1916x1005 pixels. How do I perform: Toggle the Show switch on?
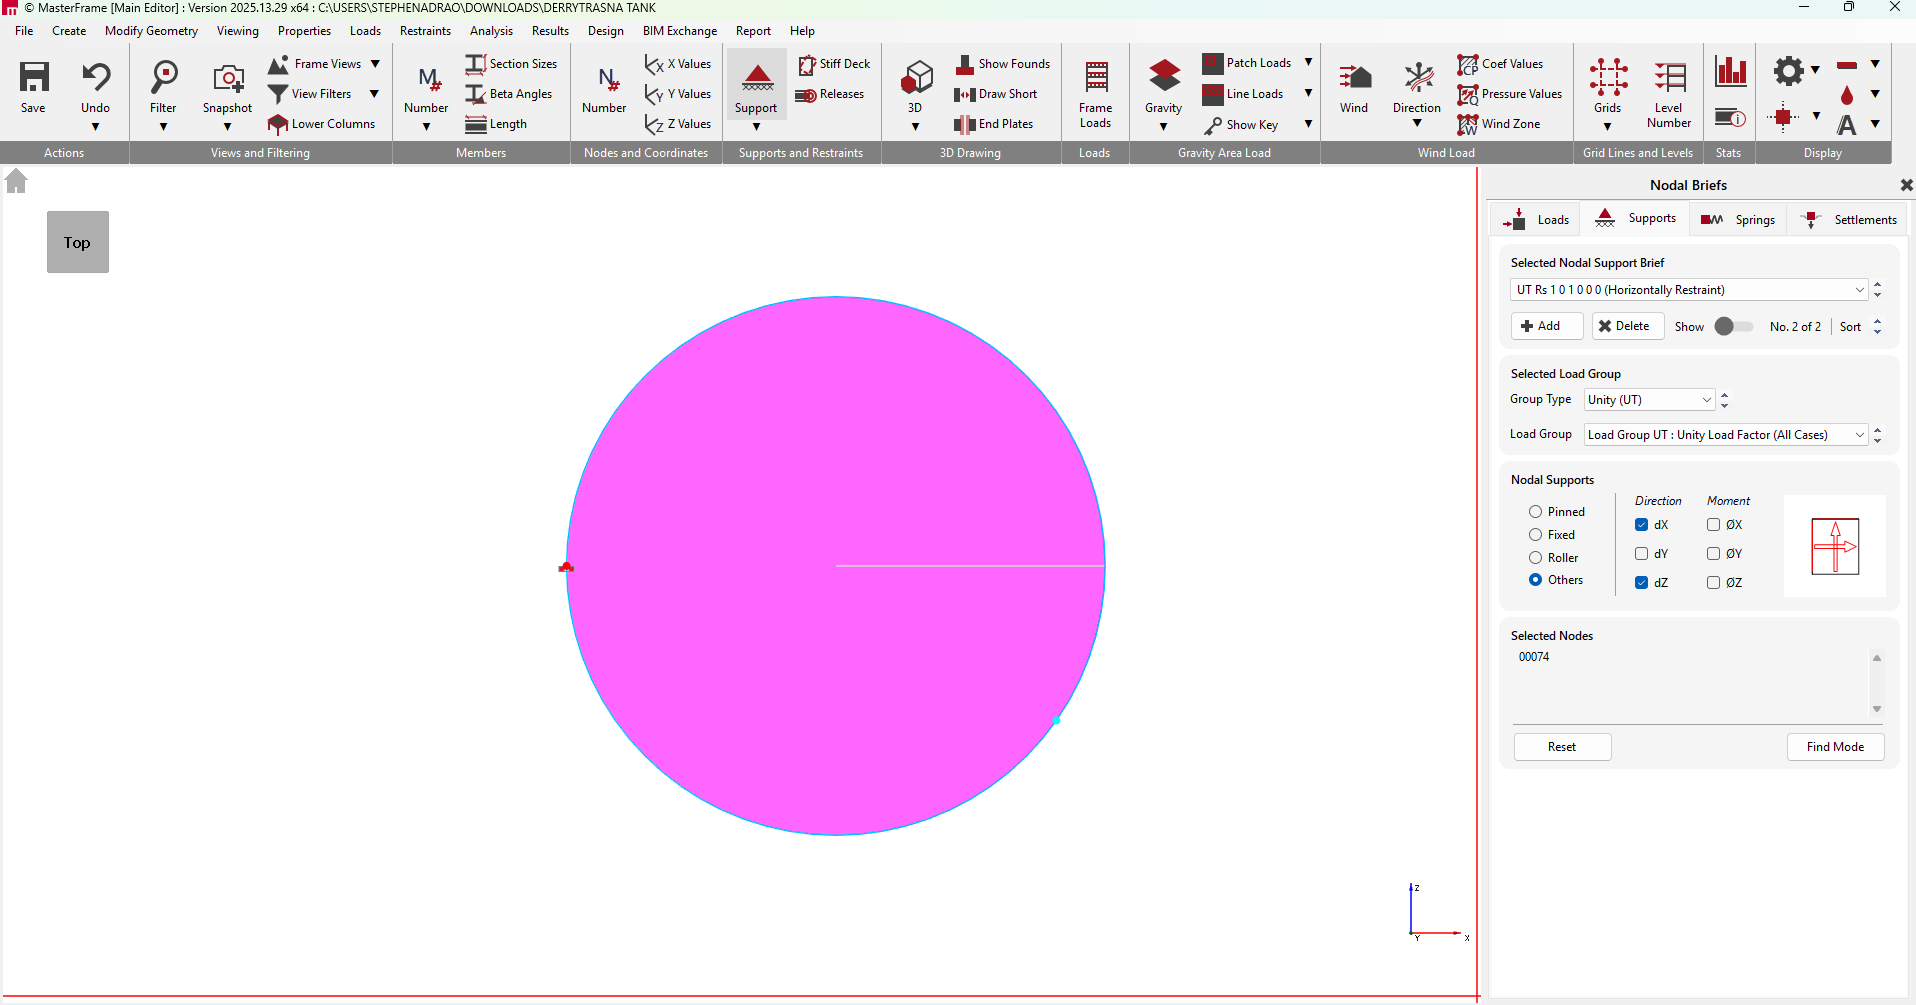click(1733, 327)
